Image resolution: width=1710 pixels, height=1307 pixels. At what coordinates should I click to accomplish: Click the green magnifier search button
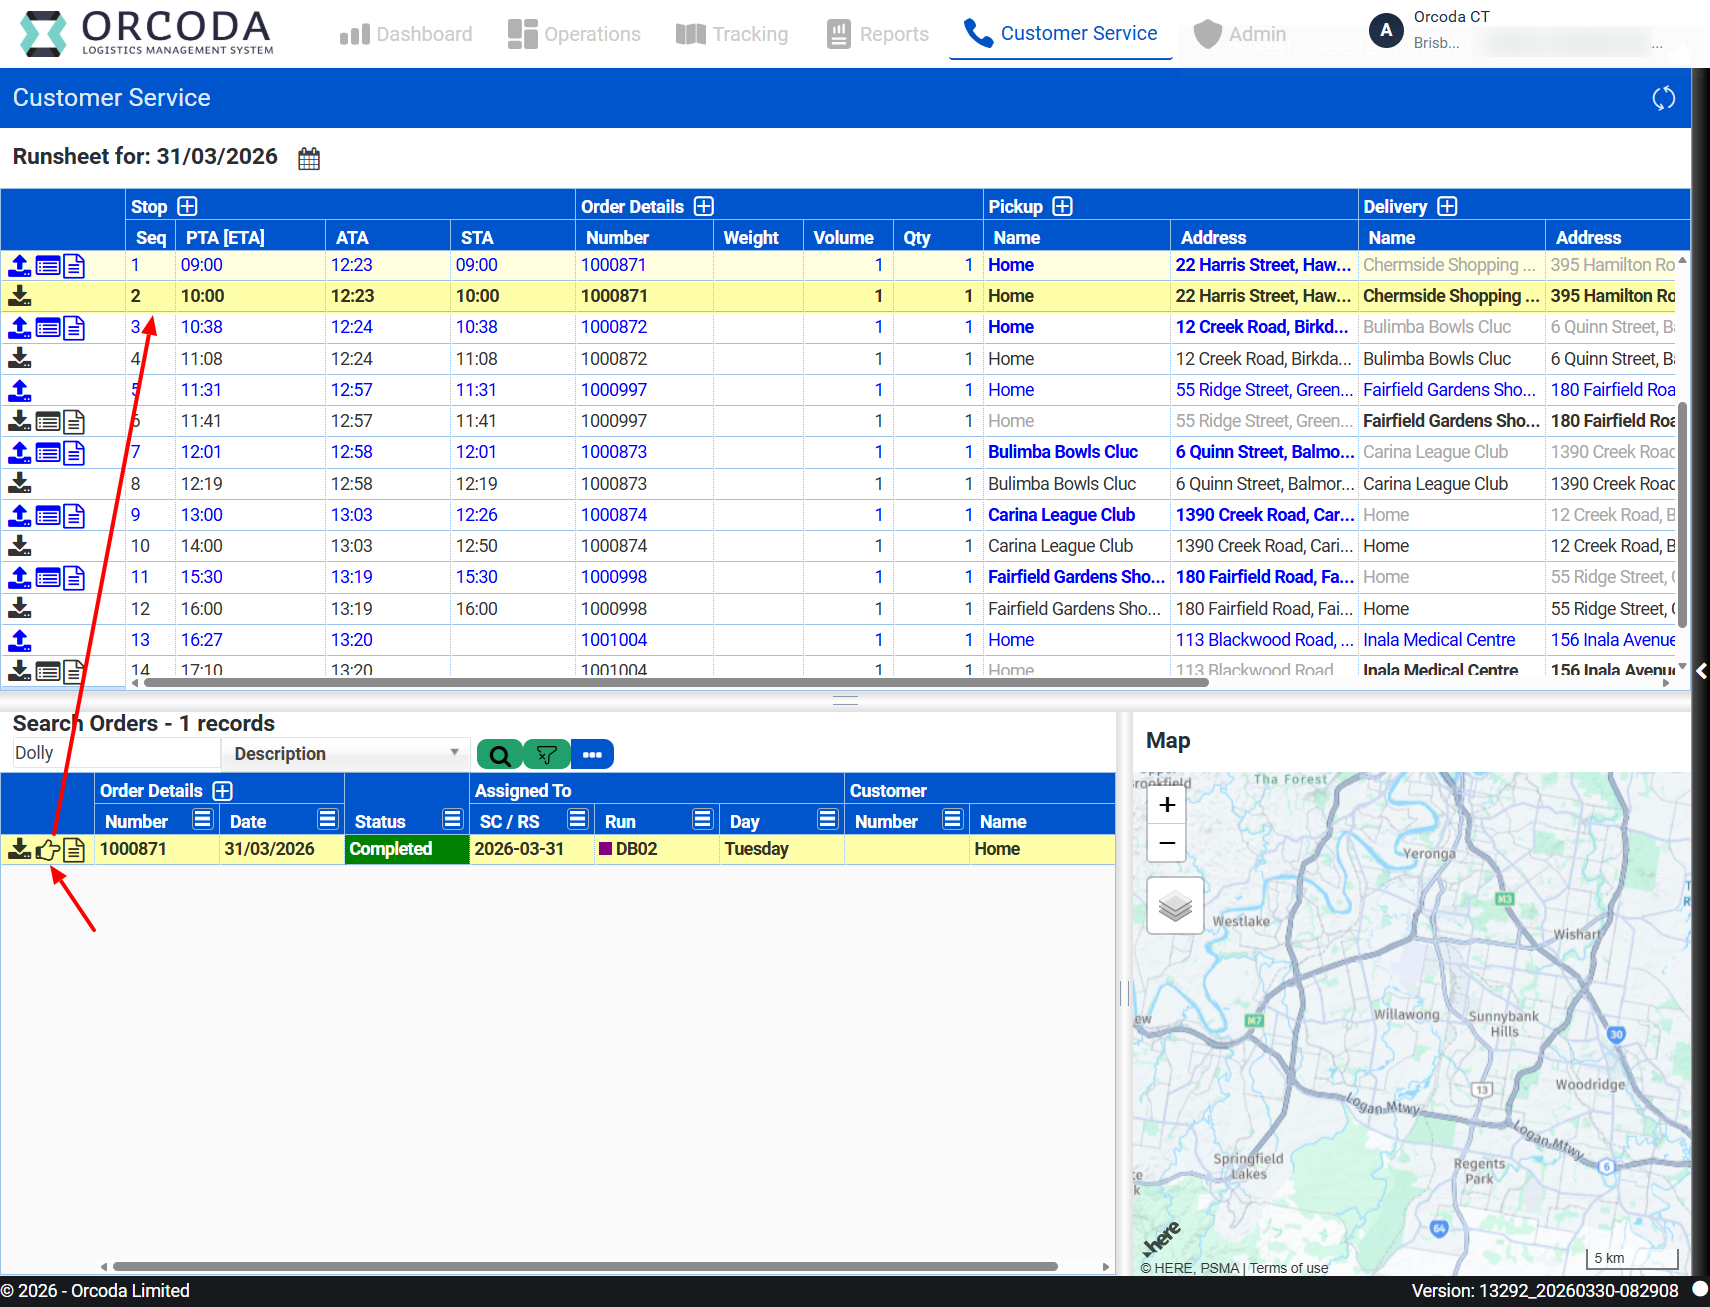pos(499,755)
